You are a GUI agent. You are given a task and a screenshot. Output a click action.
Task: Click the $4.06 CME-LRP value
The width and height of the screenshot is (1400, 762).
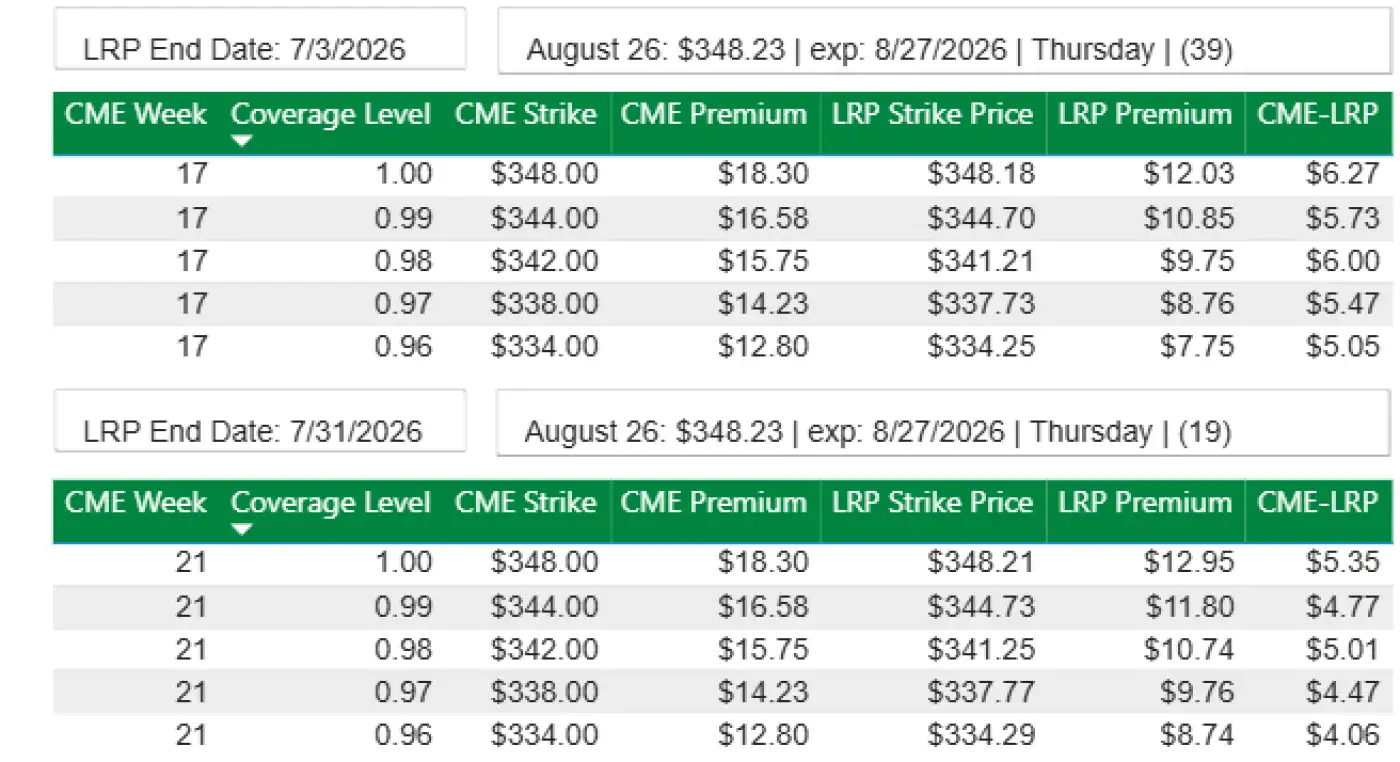pyautogui.click(x=1342, y=736)
